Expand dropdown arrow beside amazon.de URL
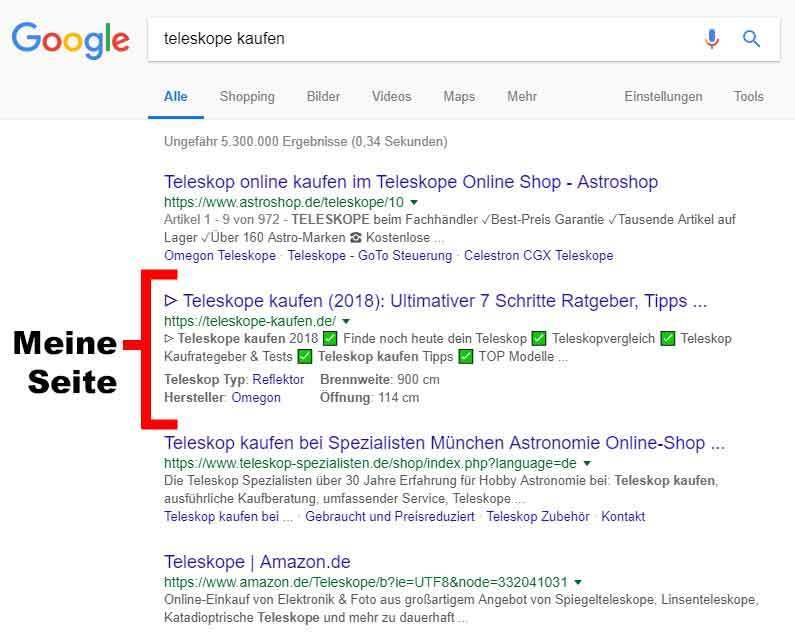Viewport: 795px width, 640px height. coord(578,582)
